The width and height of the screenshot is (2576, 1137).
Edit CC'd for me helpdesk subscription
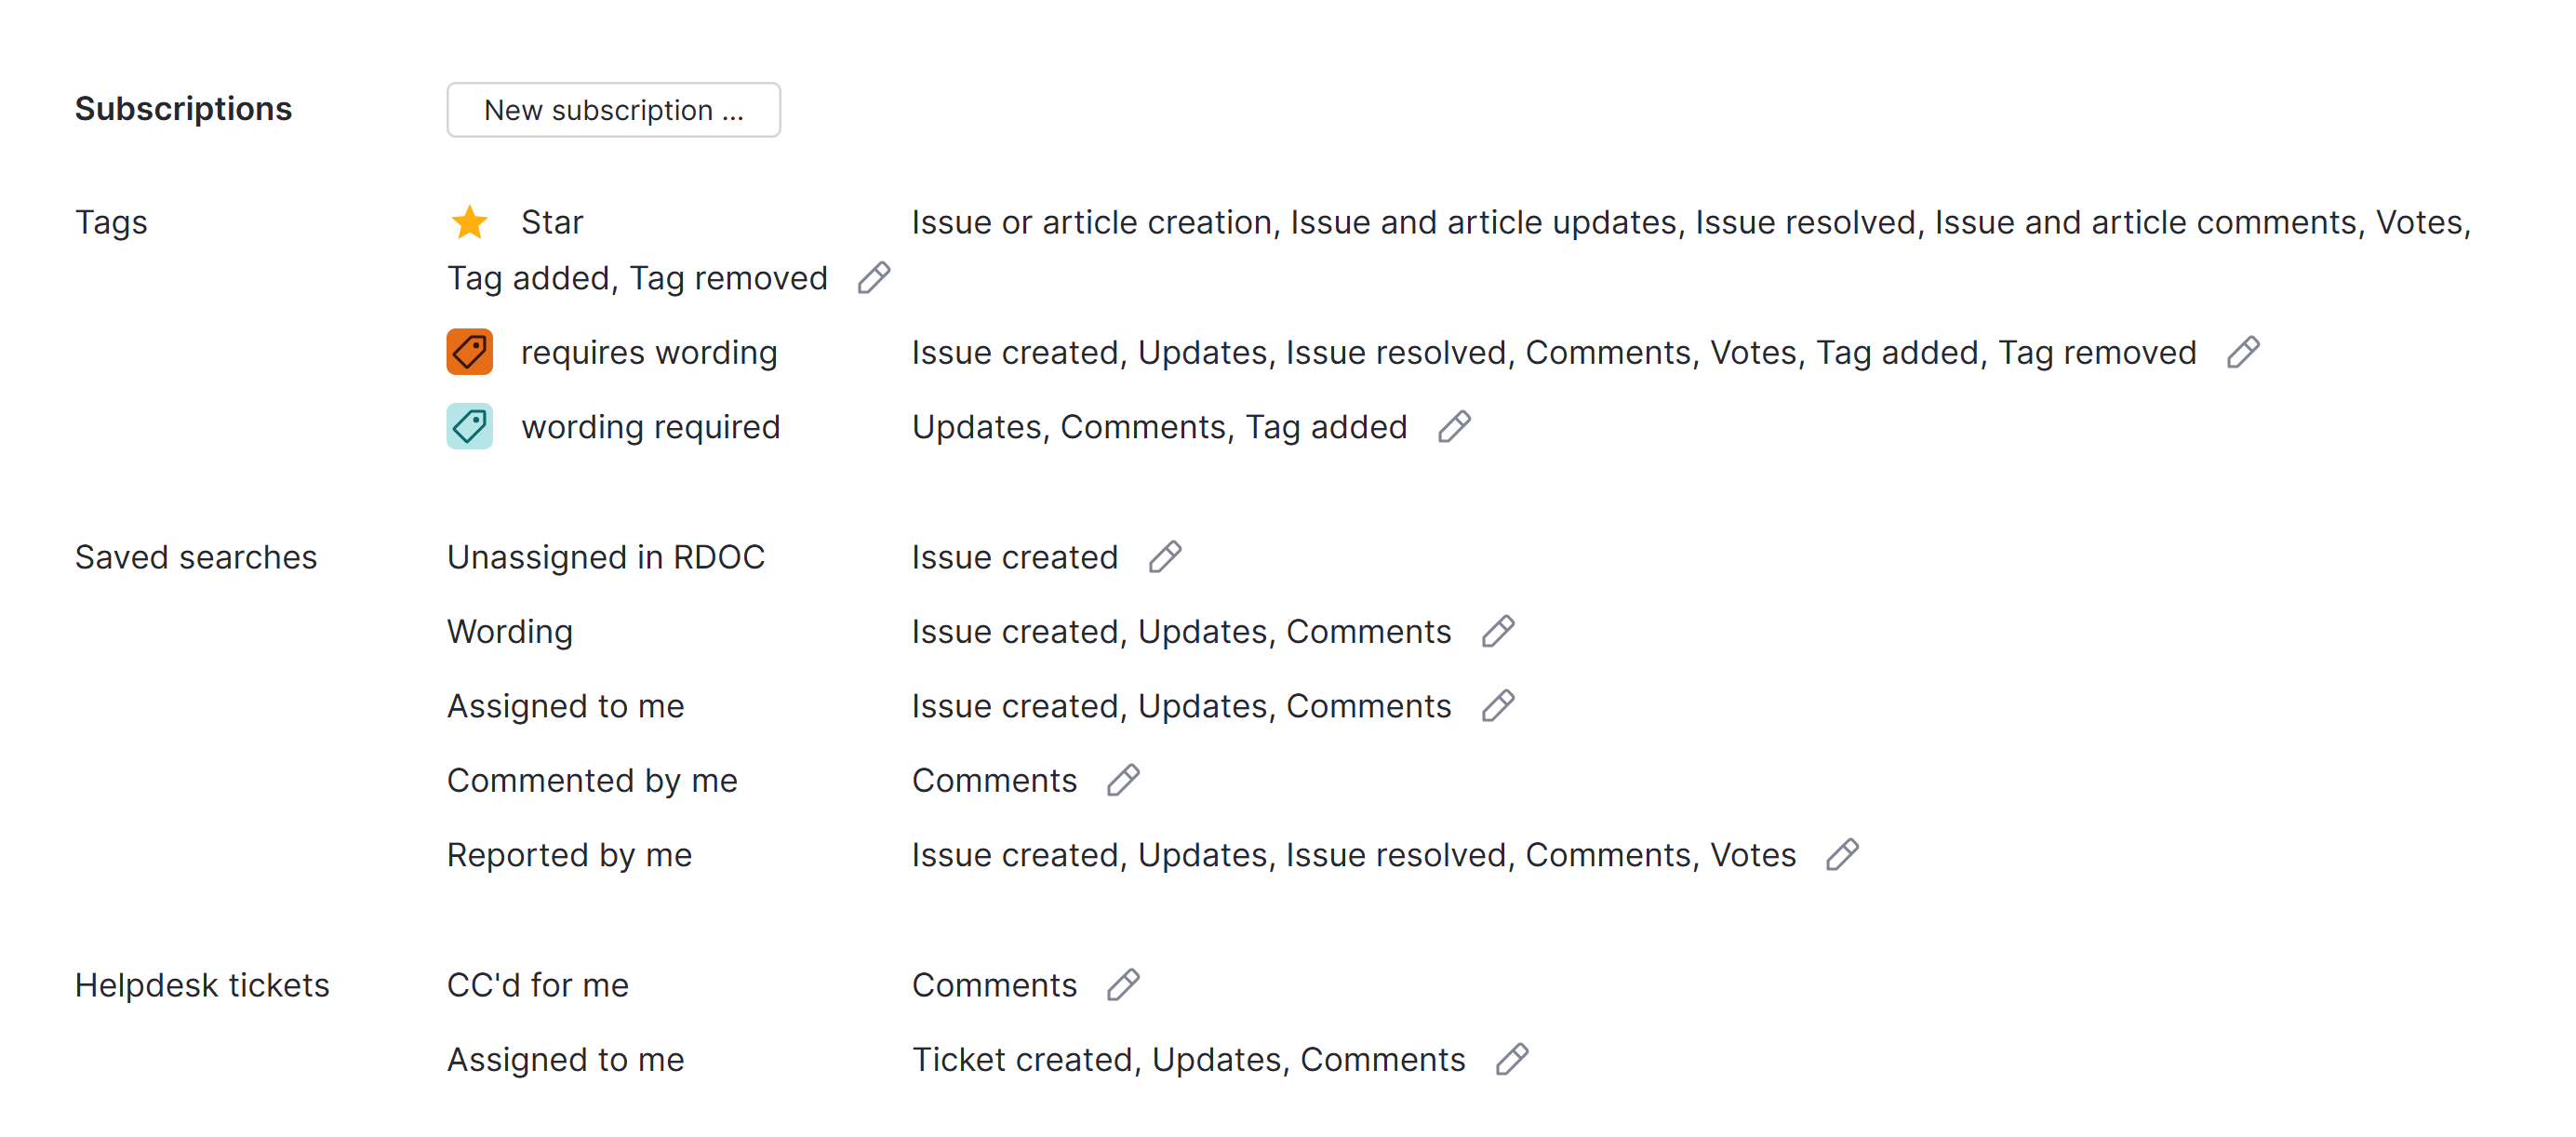pyautogui.click(x=1124, y=985)
